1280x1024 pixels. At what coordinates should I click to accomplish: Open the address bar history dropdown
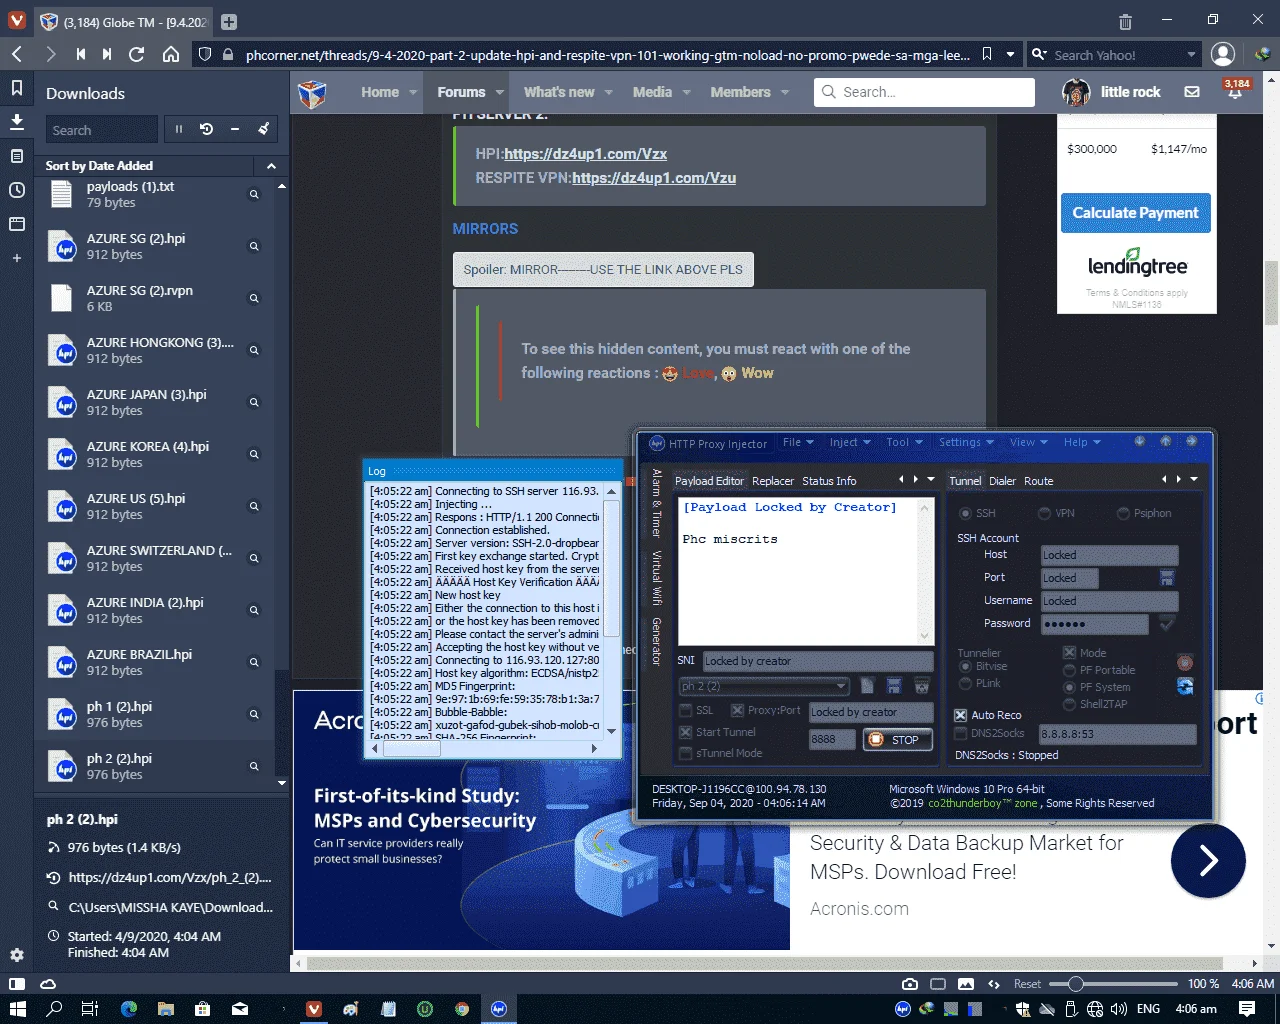pyautogui.click(x=1010, y=55)
